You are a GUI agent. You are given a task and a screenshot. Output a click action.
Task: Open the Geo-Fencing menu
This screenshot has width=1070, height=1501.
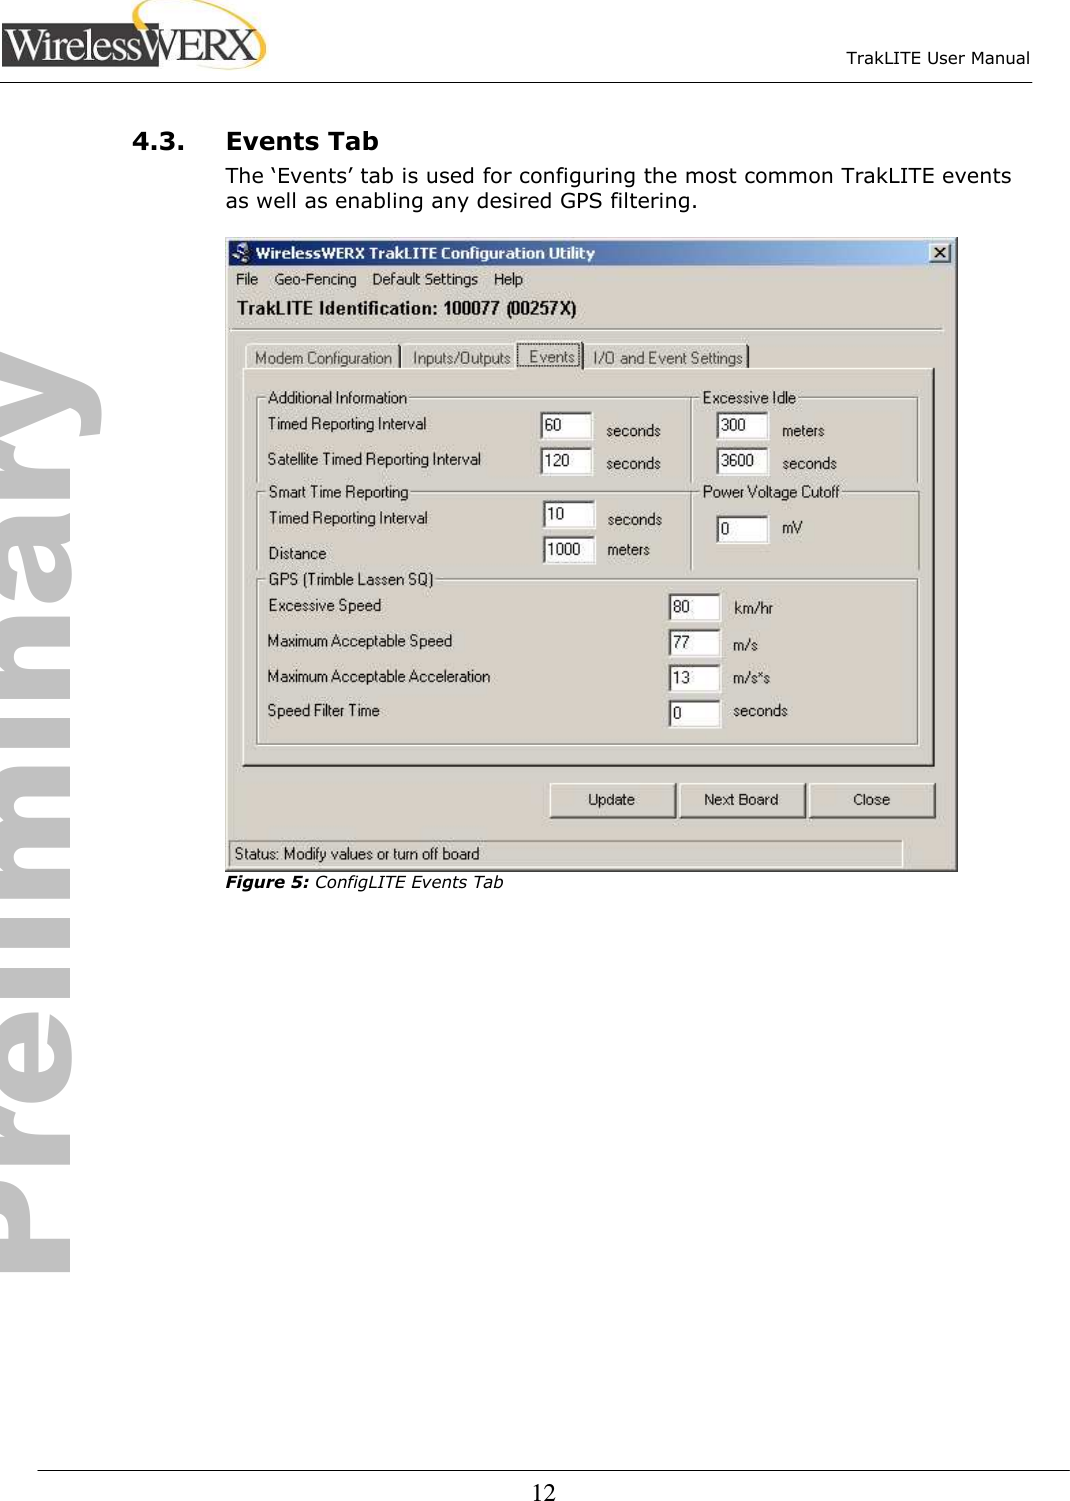click(x=315, y=280)
